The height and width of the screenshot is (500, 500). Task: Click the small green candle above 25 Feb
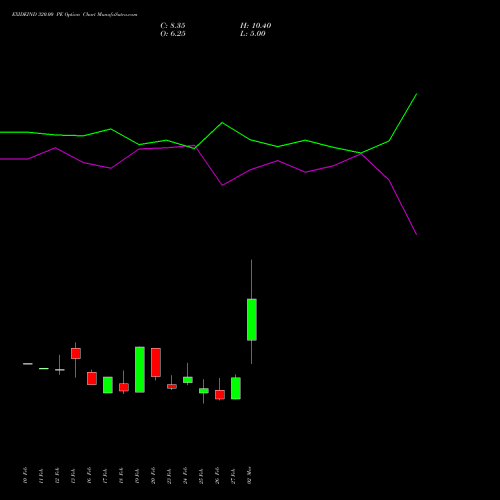tap(204, 391)
